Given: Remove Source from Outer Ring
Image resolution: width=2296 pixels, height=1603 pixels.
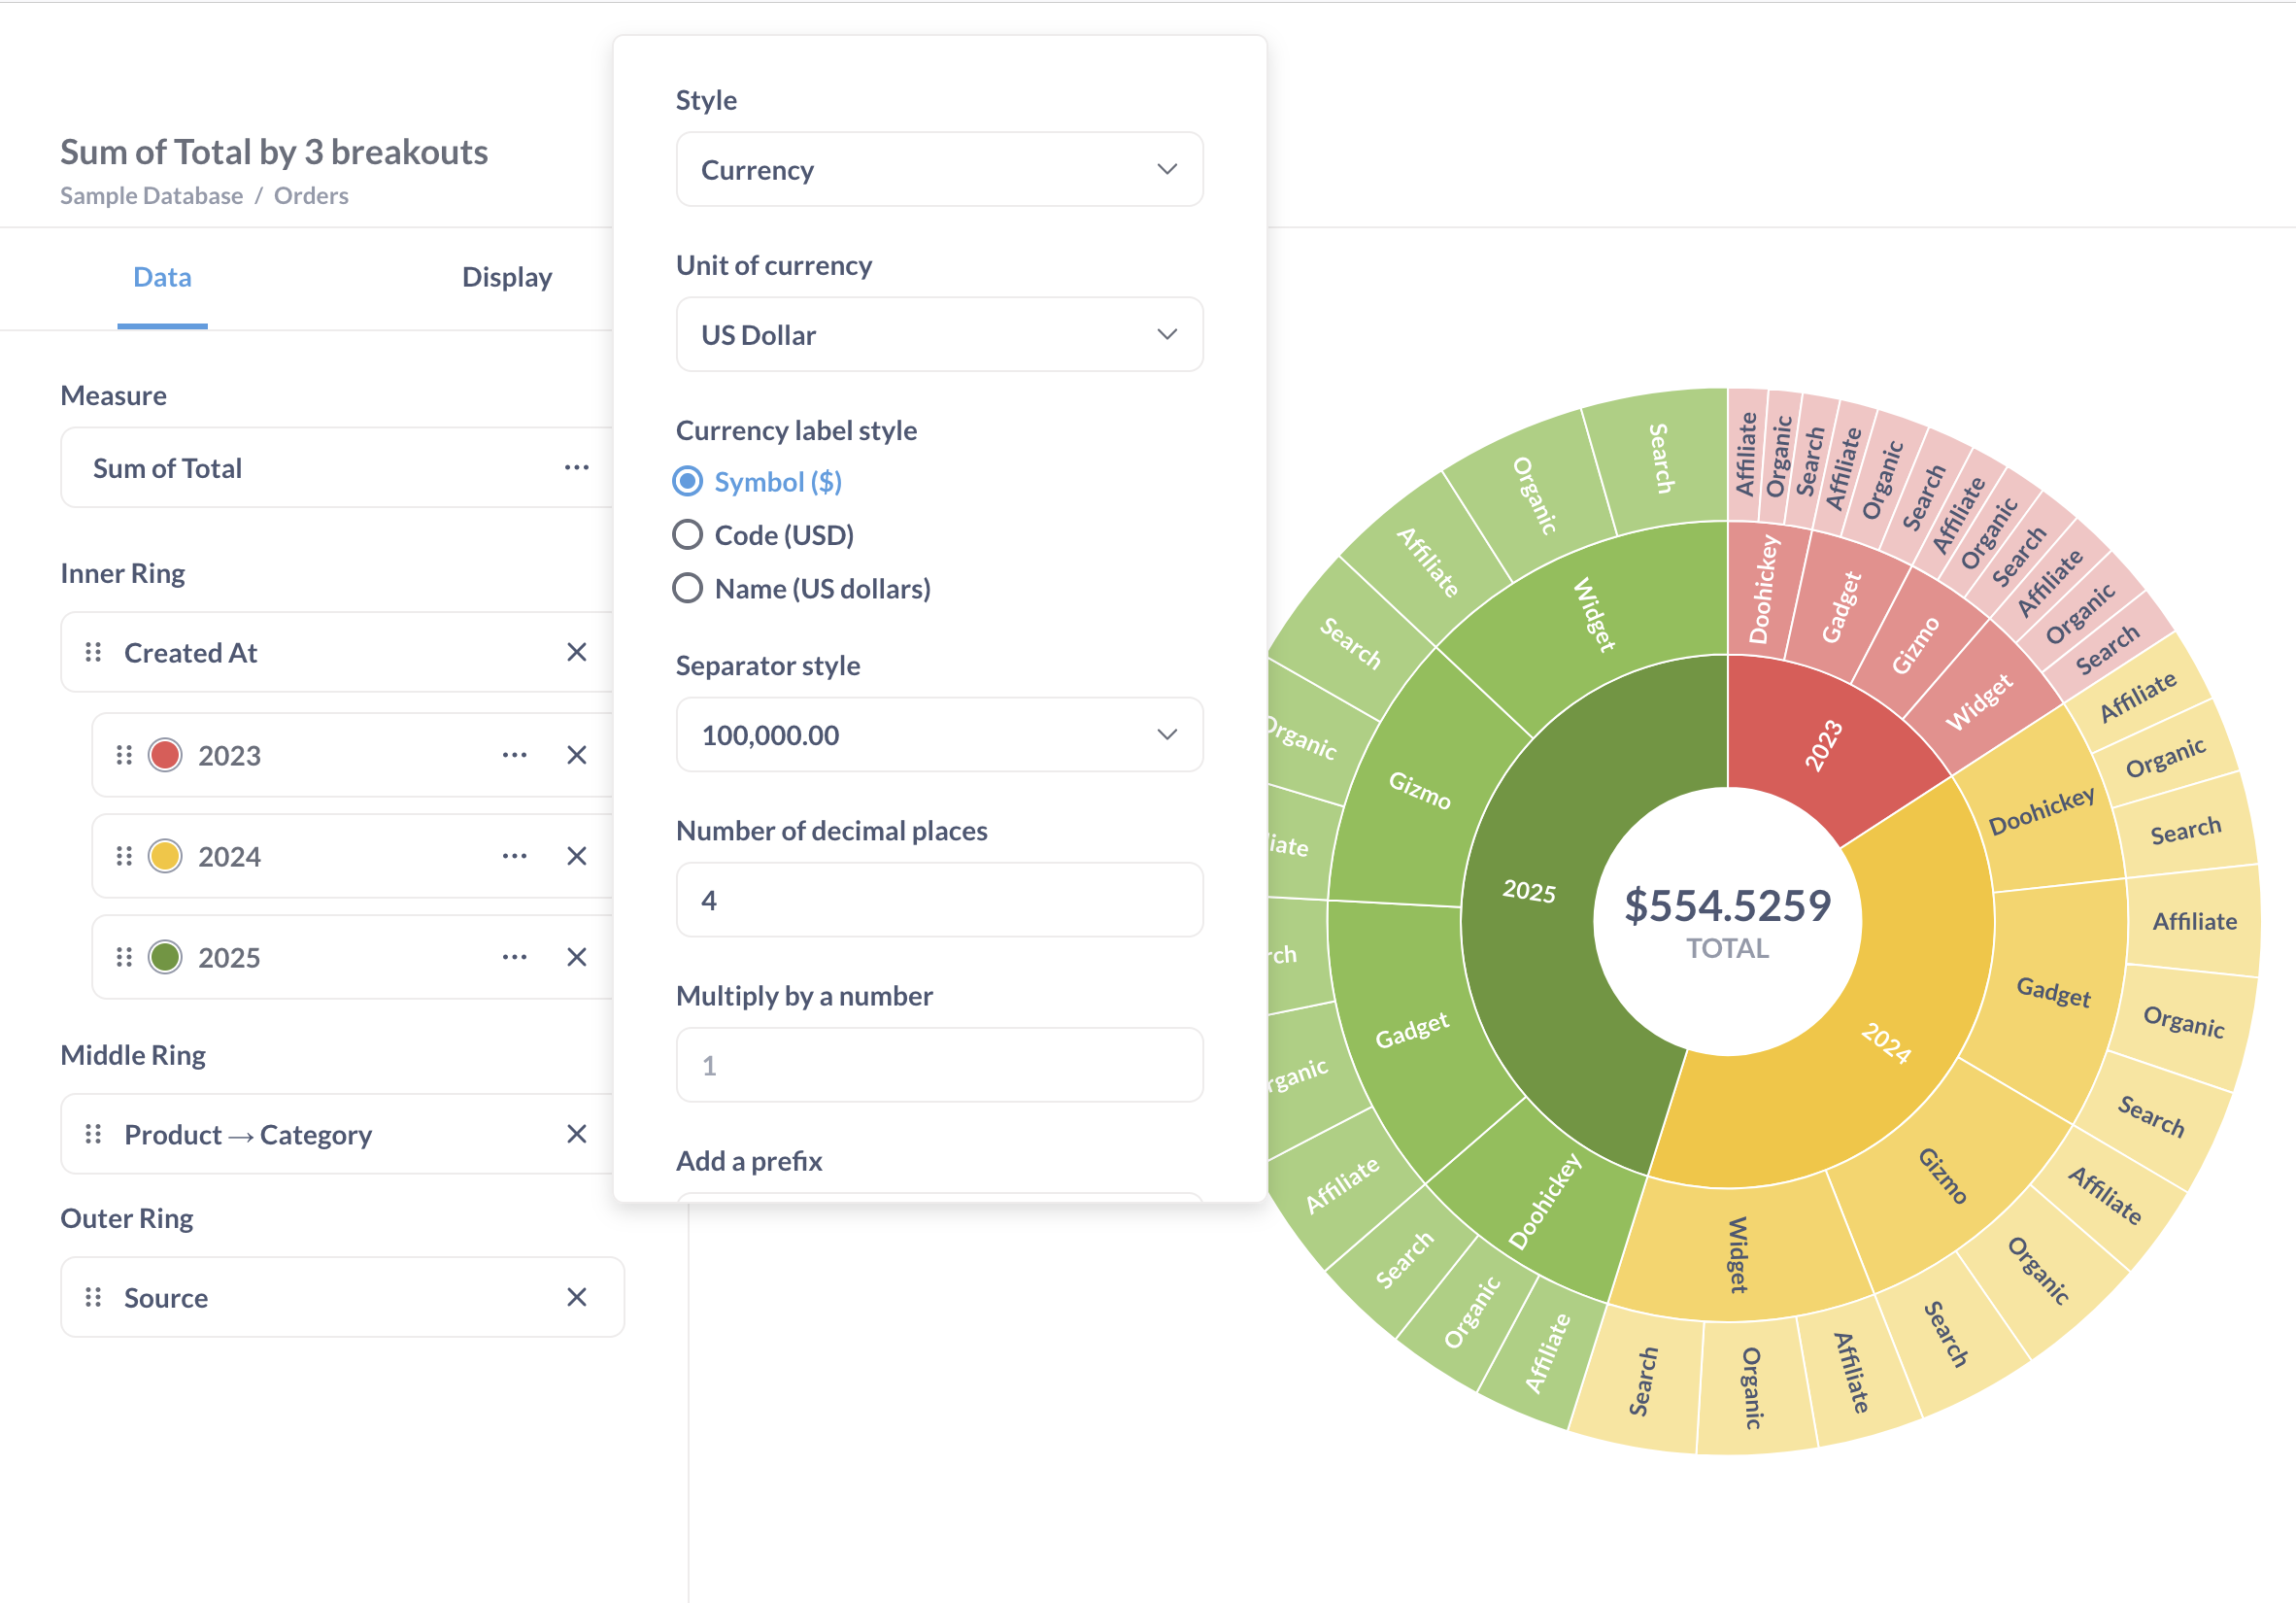Looking at the screenshot, I should [576, 1297].
